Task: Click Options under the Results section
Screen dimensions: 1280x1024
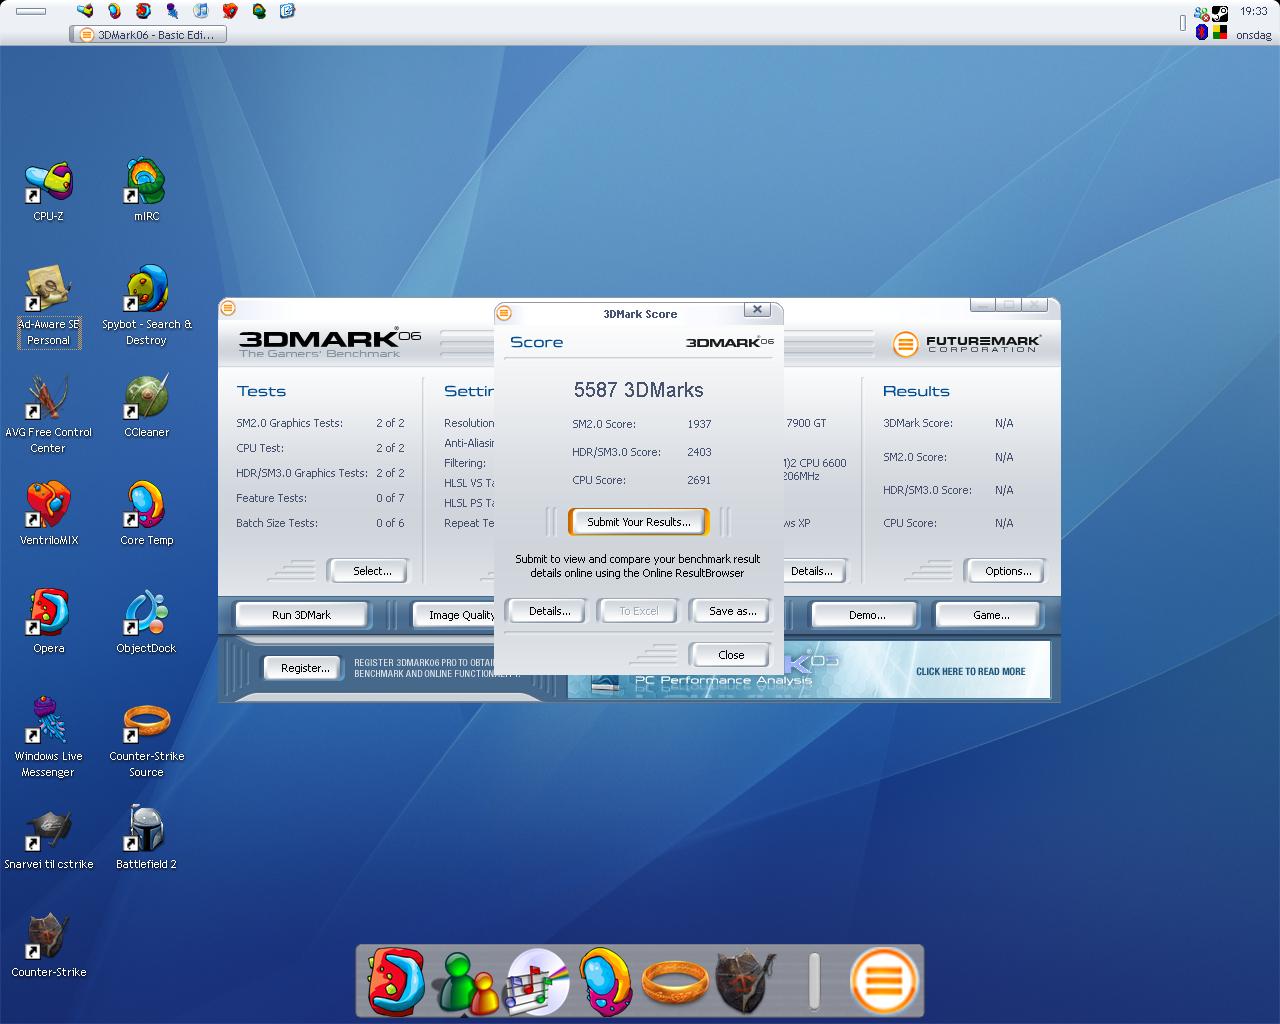Action: click(1007, 571)
